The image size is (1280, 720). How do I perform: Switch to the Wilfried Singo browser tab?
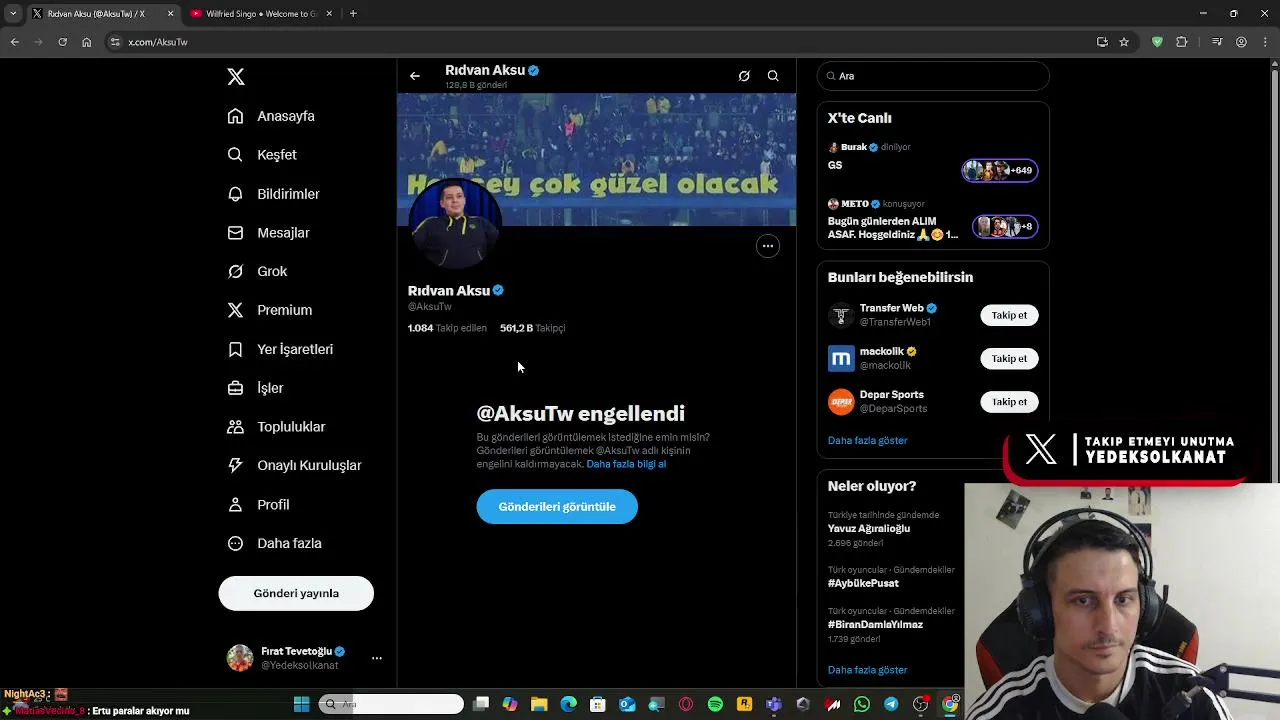coord(261,14)
